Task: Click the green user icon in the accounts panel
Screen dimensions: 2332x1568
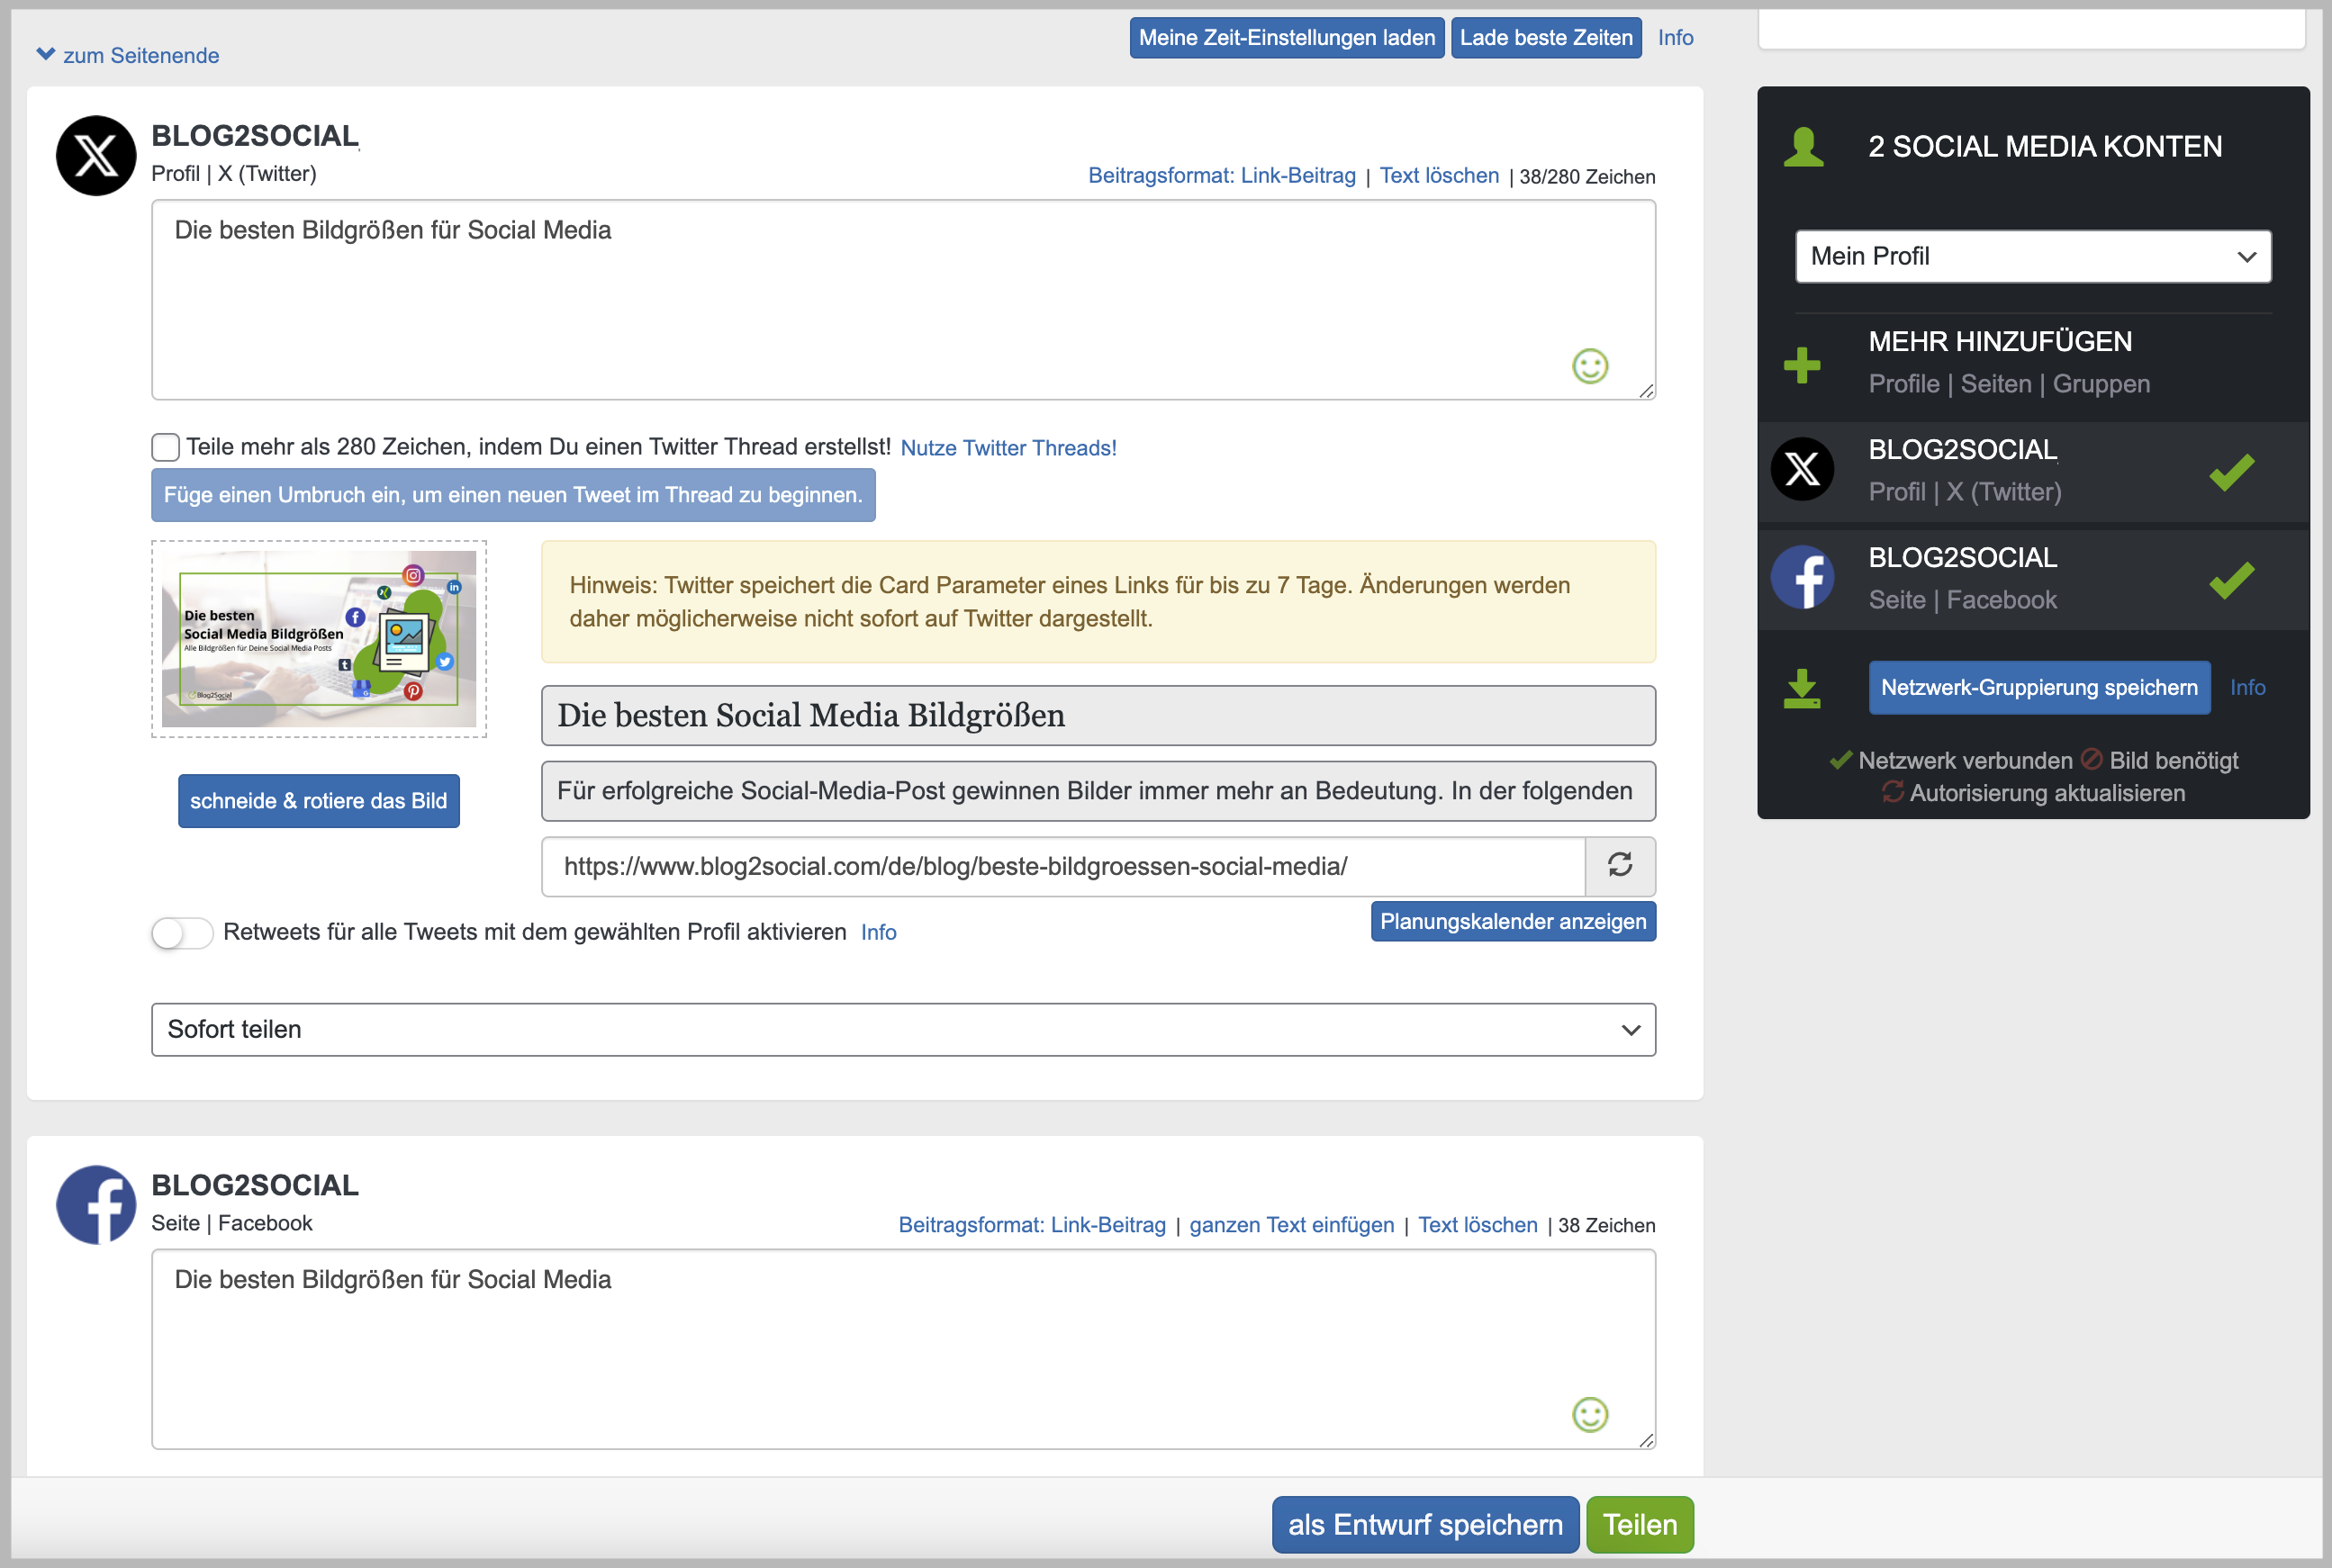Action: point(1803,147)
